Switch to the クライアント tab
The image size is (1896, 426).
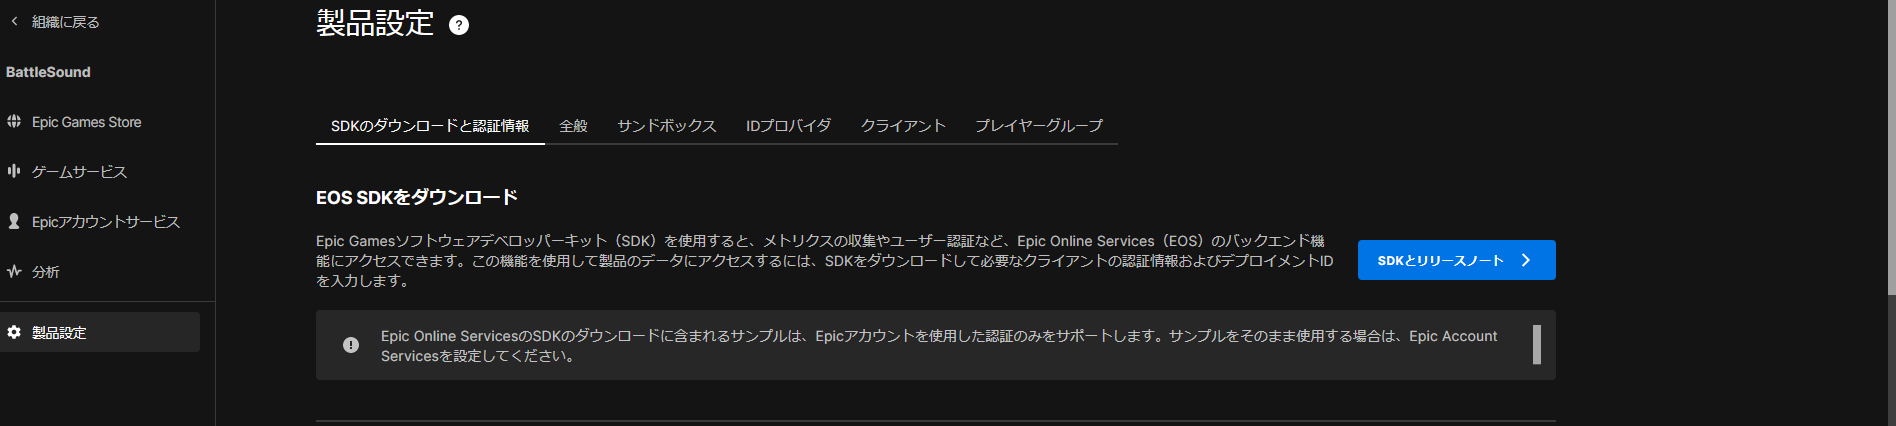(903, 126)
